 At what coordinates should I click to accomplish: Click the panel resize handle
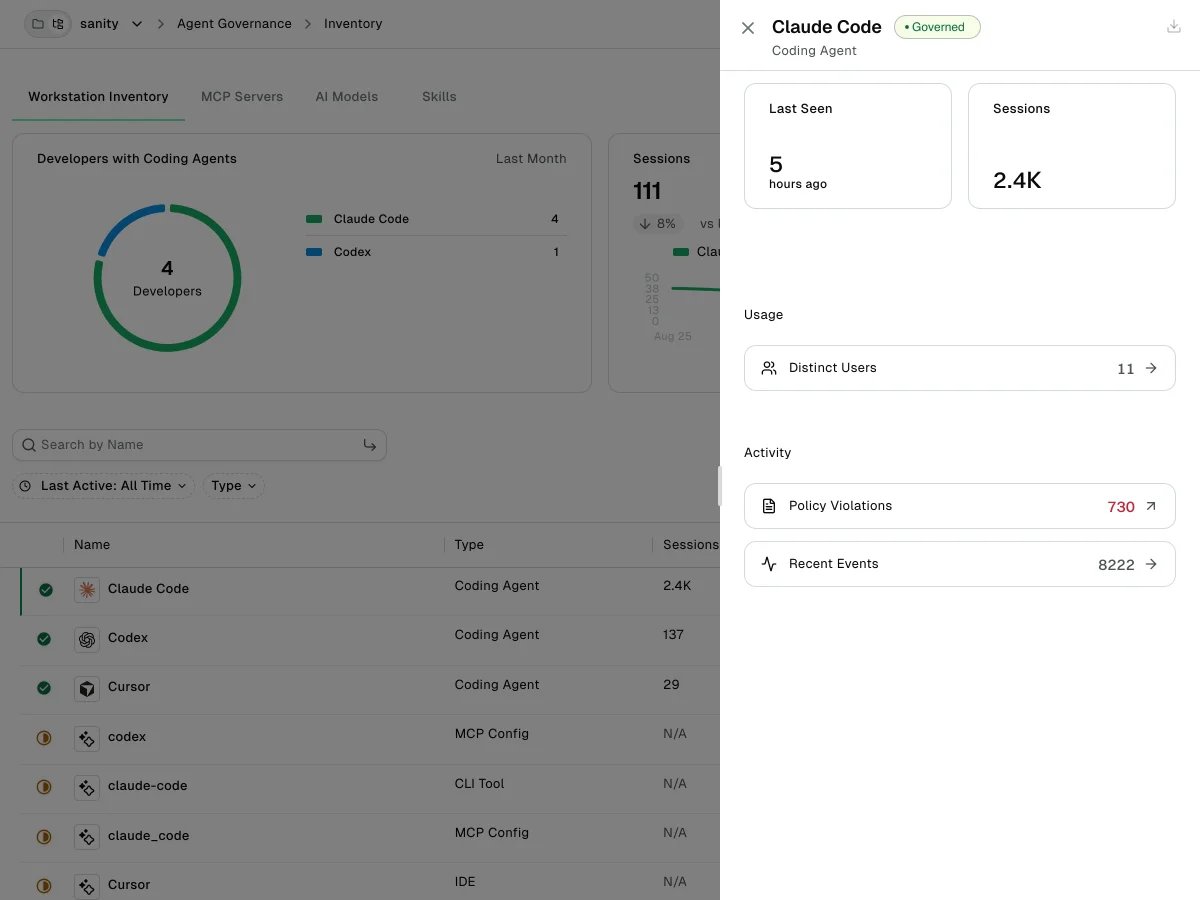(x=720, y=486)
